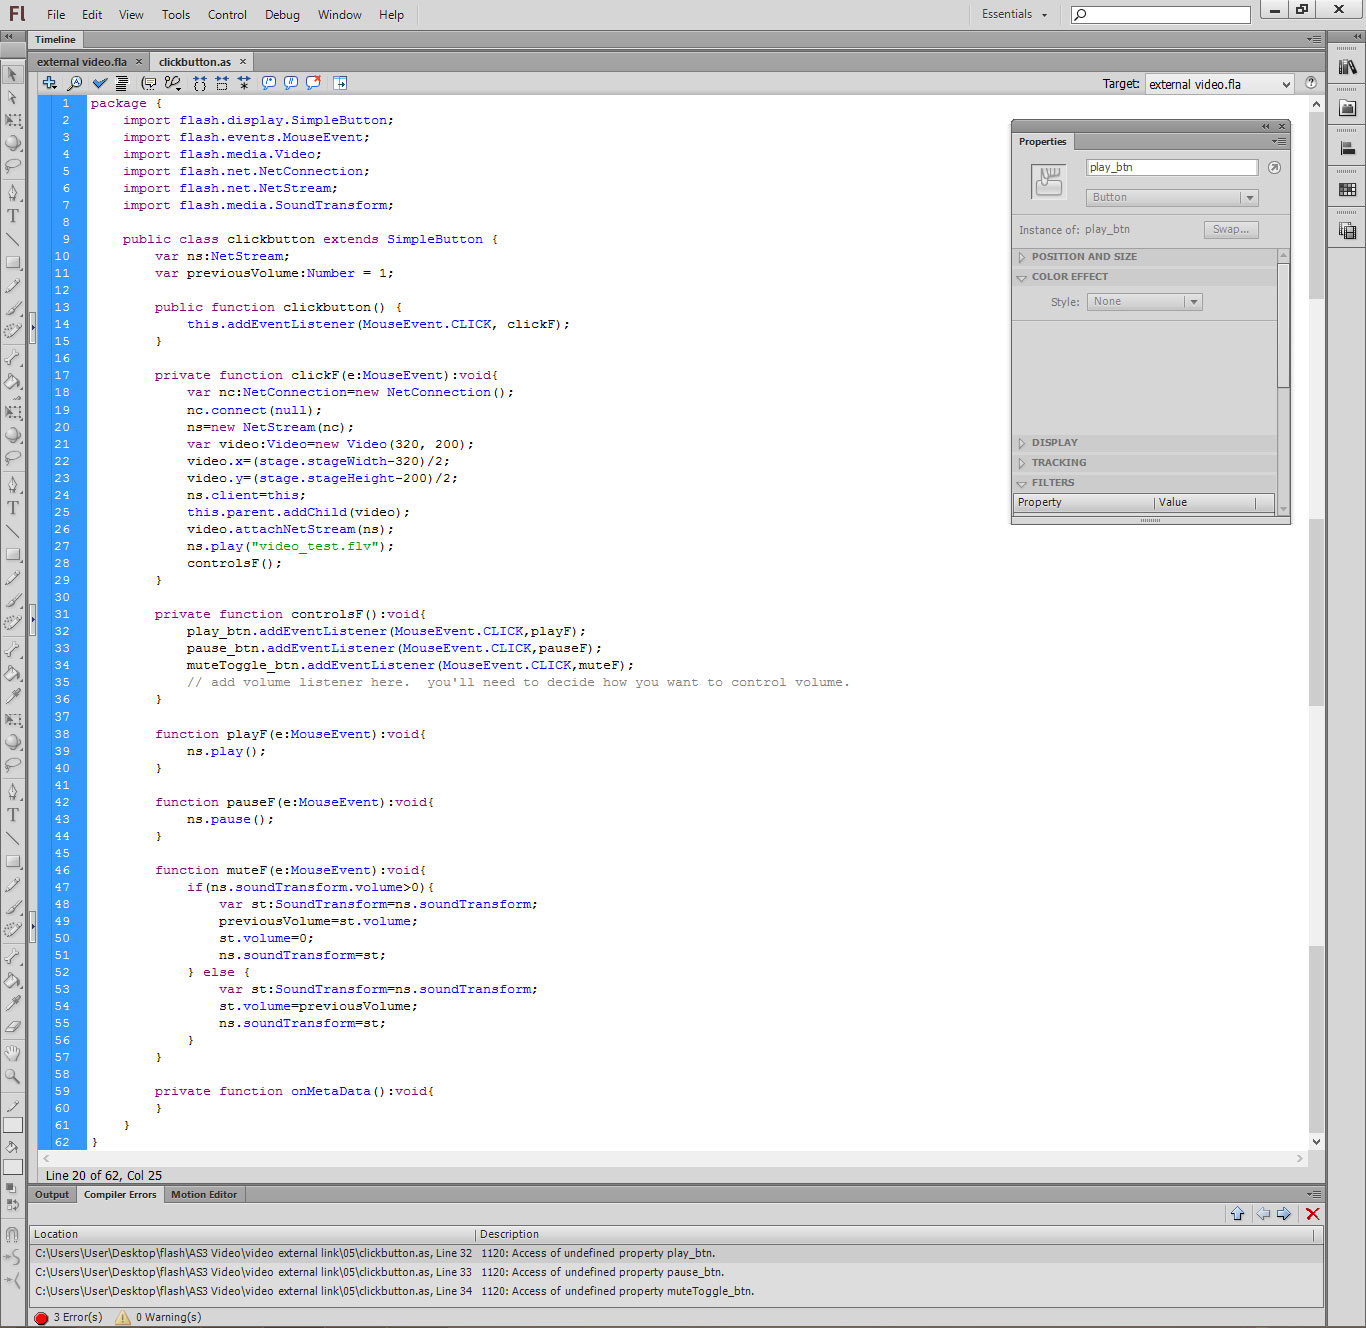The image size is (1366, 1328).
Task: Select the error row for undefined property muteToggle_btn
Action: pos(676,1292)
